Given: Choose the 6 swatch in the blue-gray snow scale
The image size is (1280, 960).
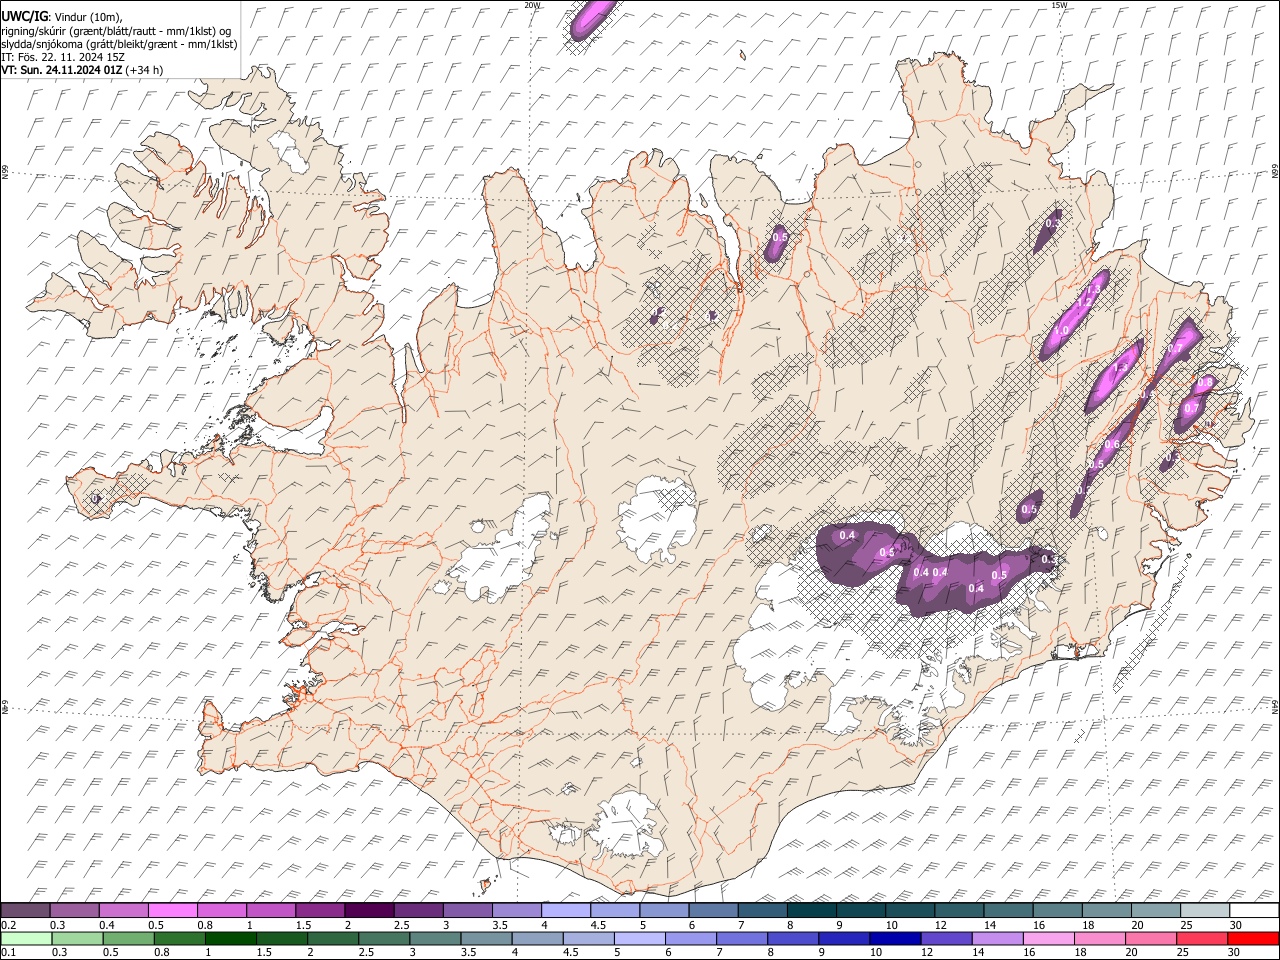Looking at the screenshot, I should coord(714,910).
